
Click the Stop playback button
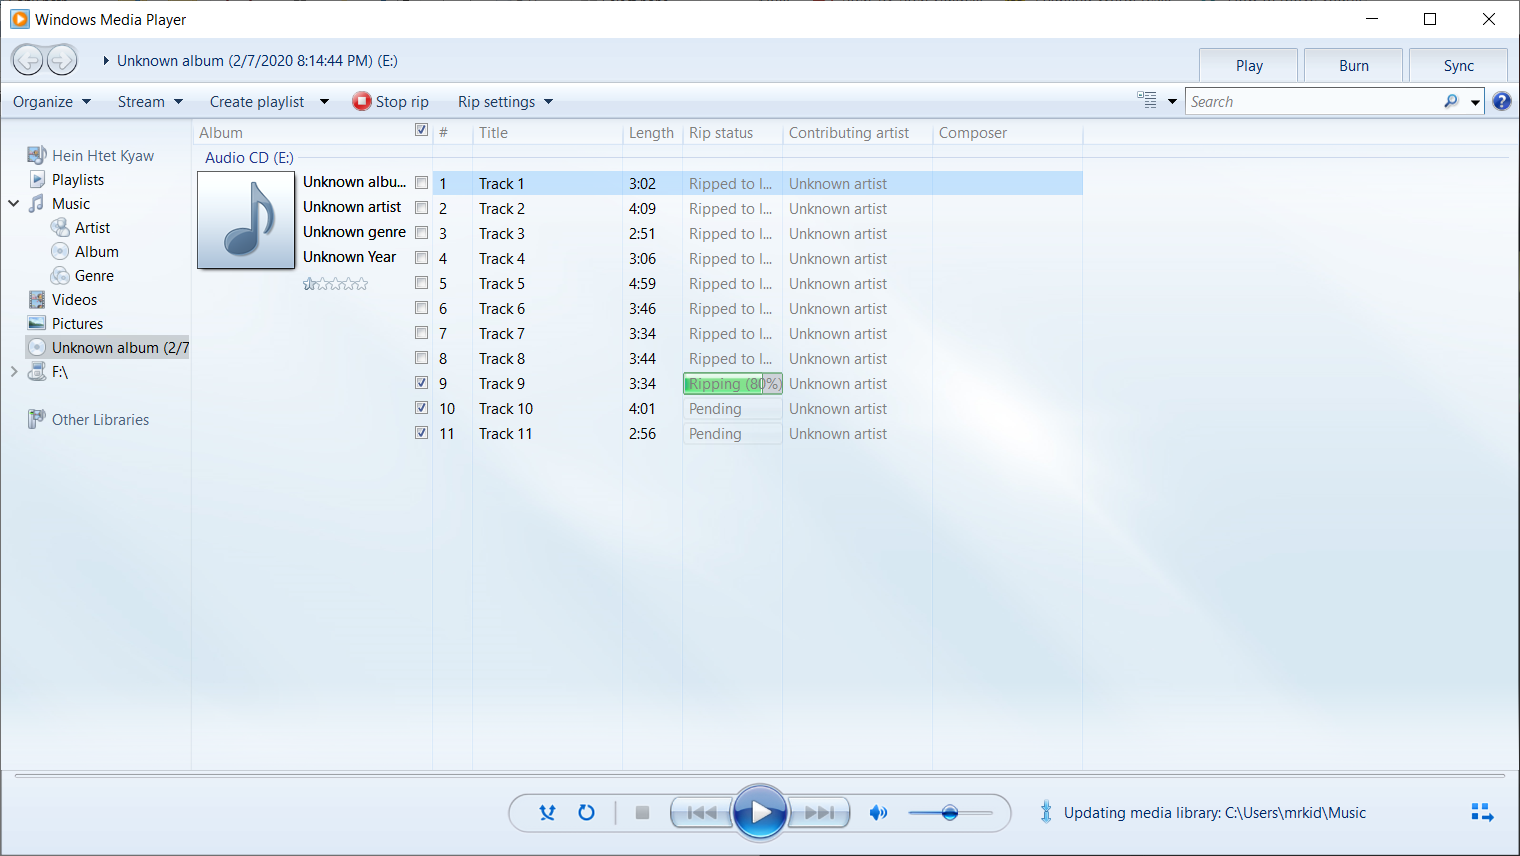[643, 813]
